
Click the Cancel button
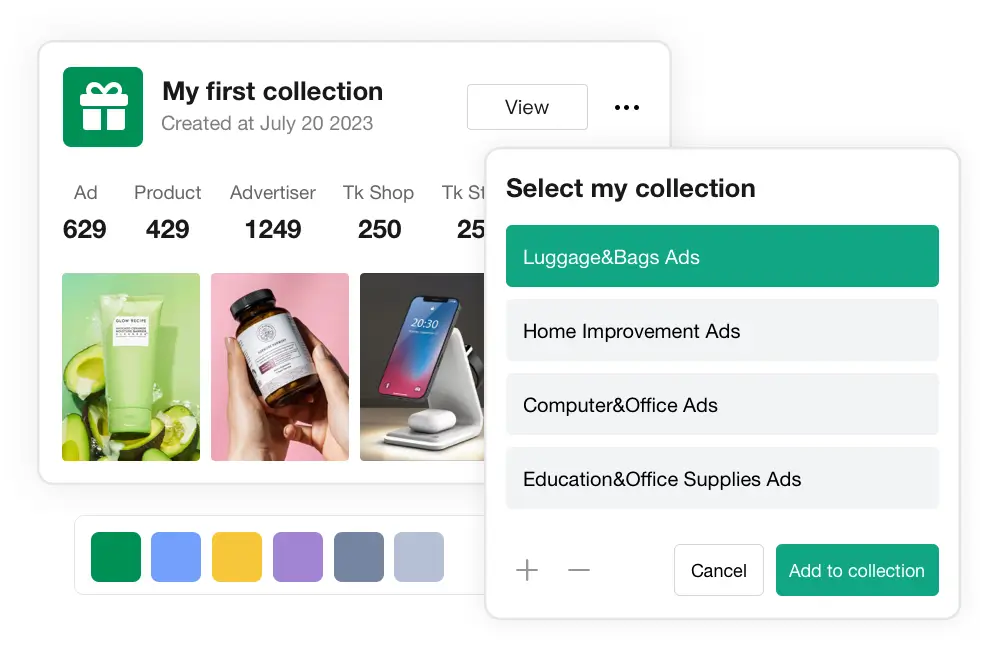click(x=719, y=570)
